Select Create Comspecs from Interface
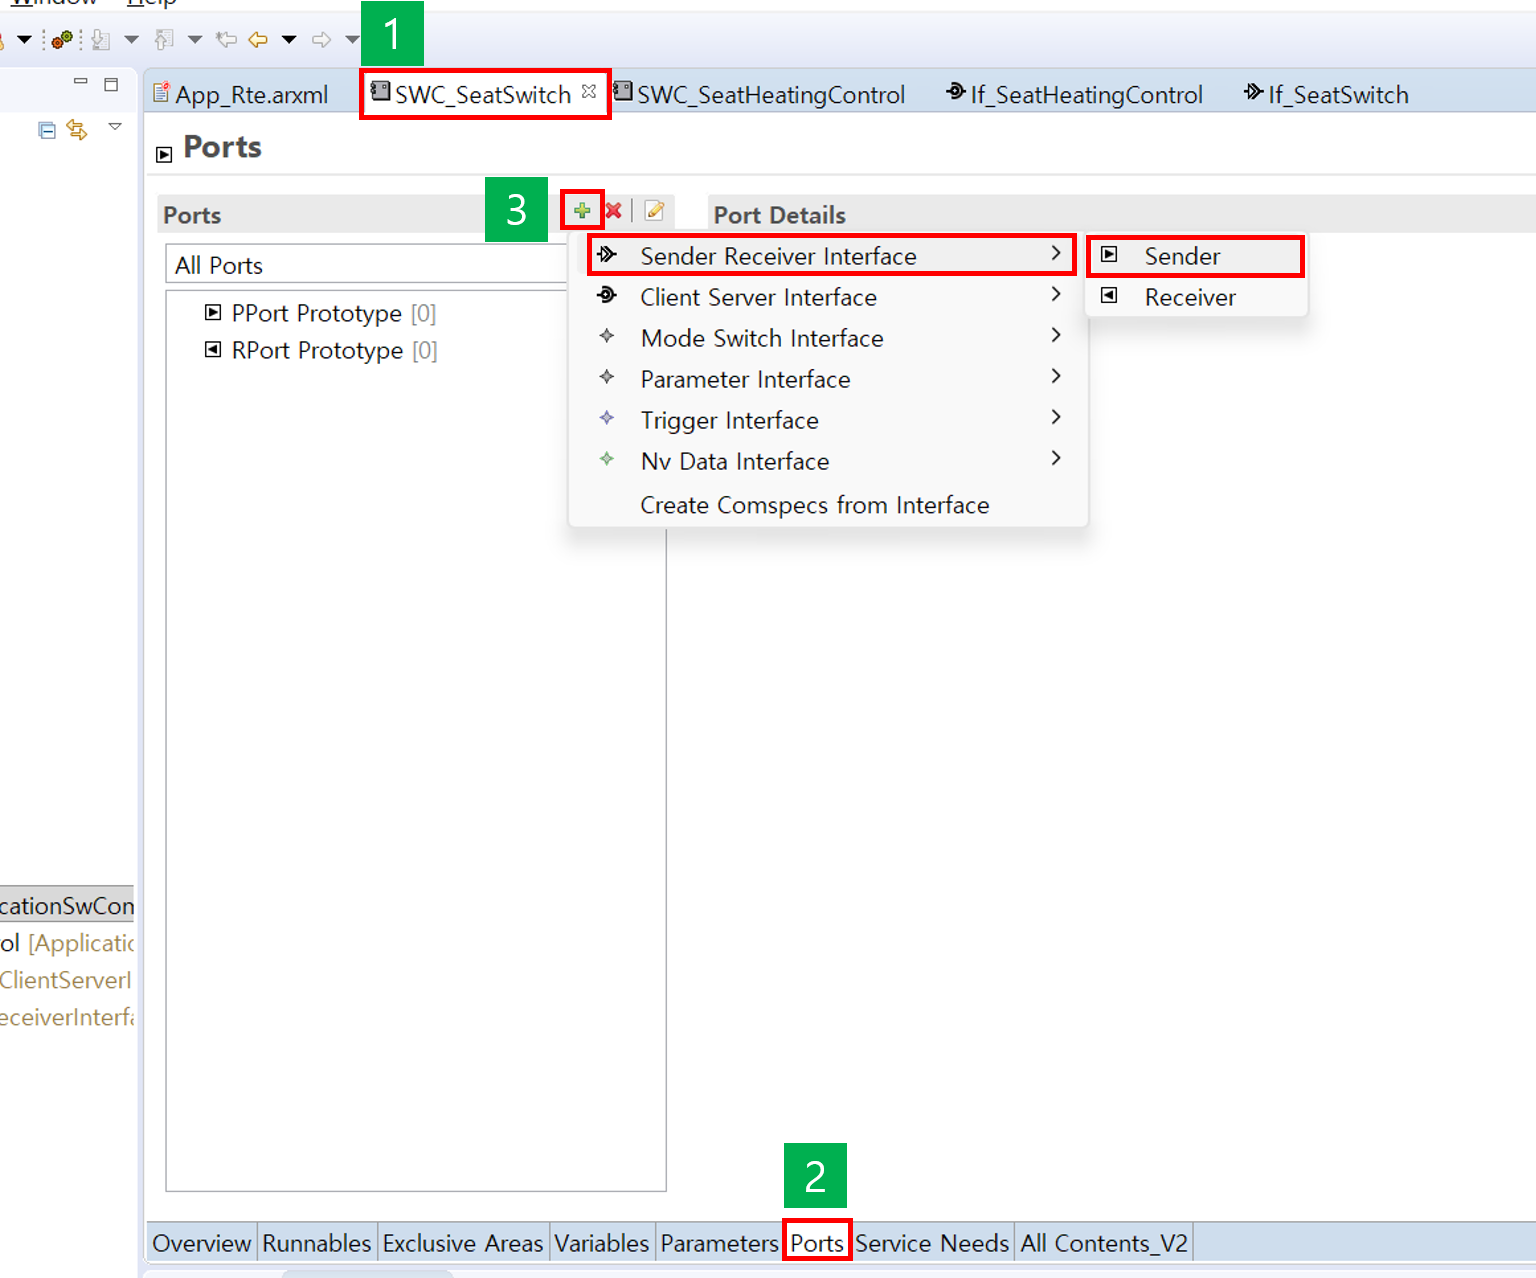This screenshot has width=1536, height=1278. [x=814, y=506]
